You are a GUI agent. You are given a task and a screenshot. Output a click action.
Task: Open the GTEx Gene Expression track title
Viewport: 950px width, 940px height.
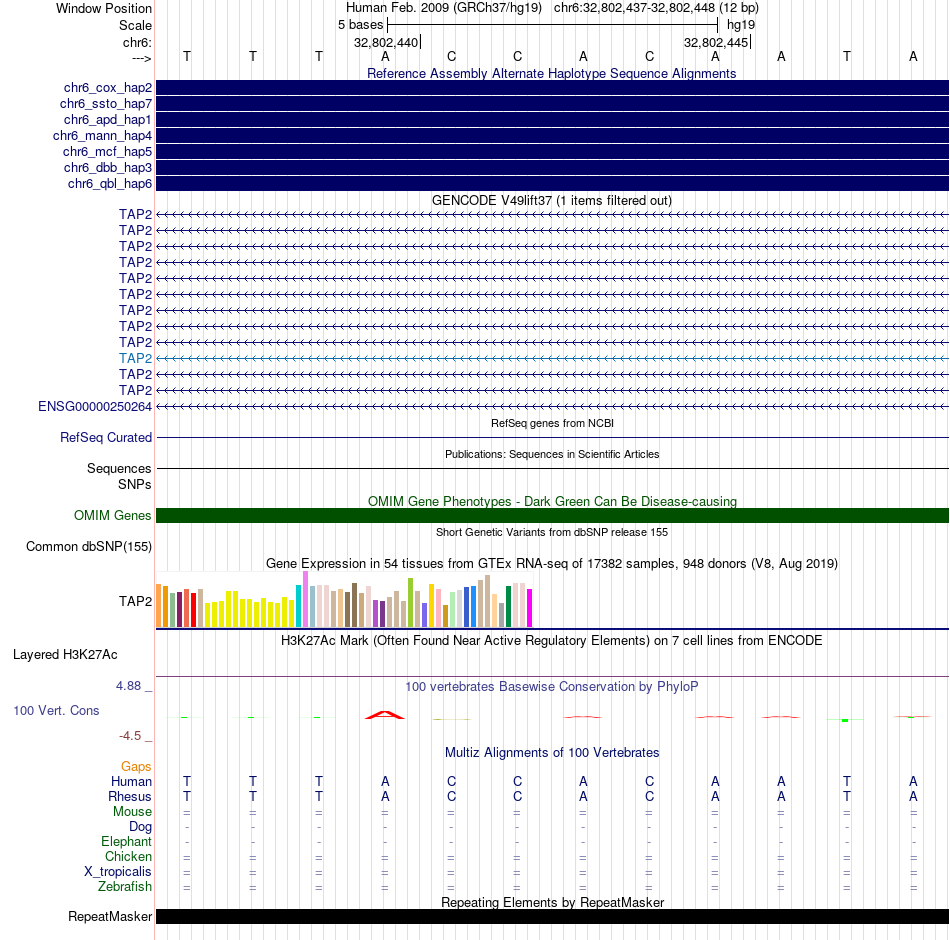pyautogui.click(x=551, y=564)
